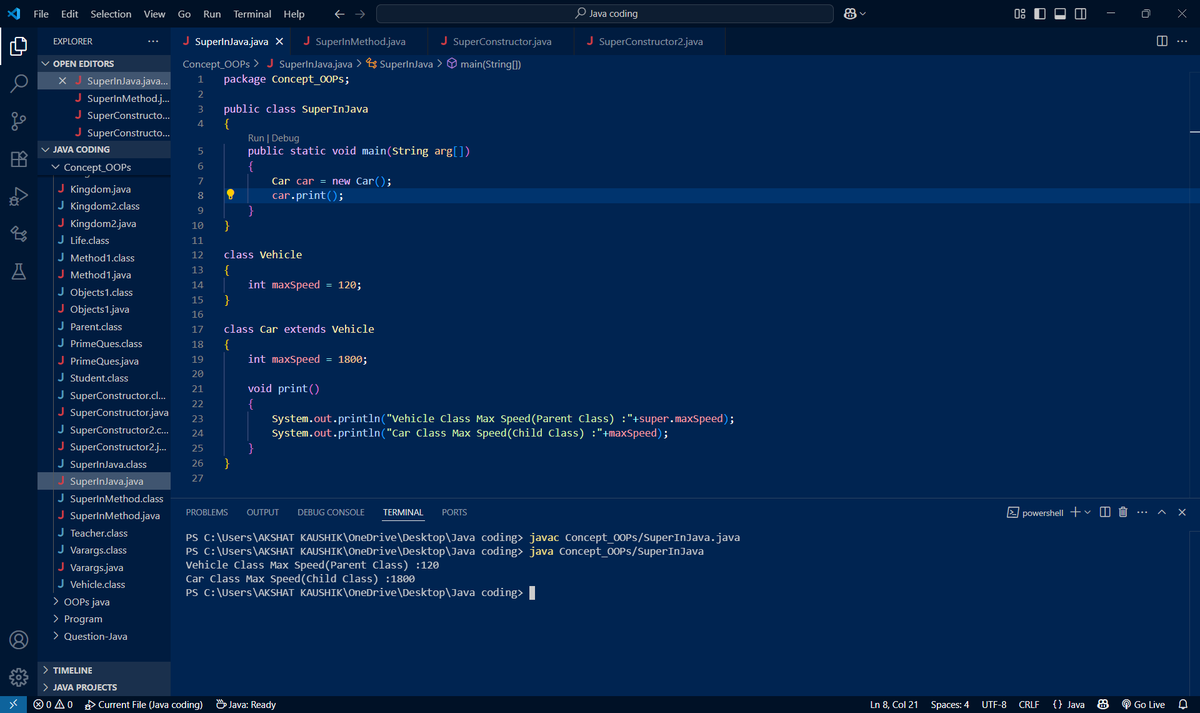Click errors and warnings count in status bar

click(52, 705)
